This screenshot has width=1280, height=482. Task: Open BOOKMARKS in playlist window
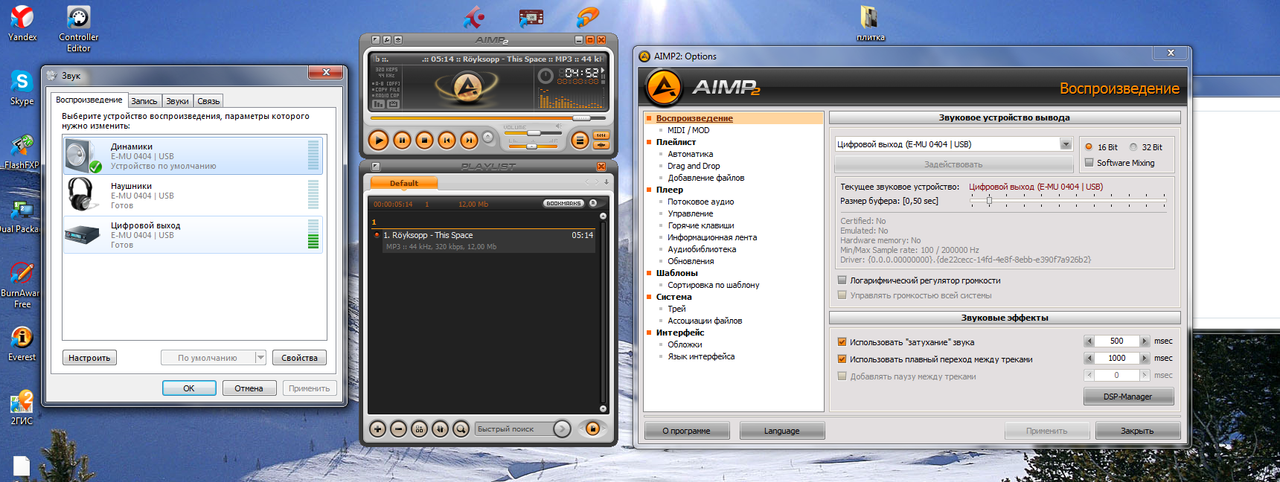(563, 203)
